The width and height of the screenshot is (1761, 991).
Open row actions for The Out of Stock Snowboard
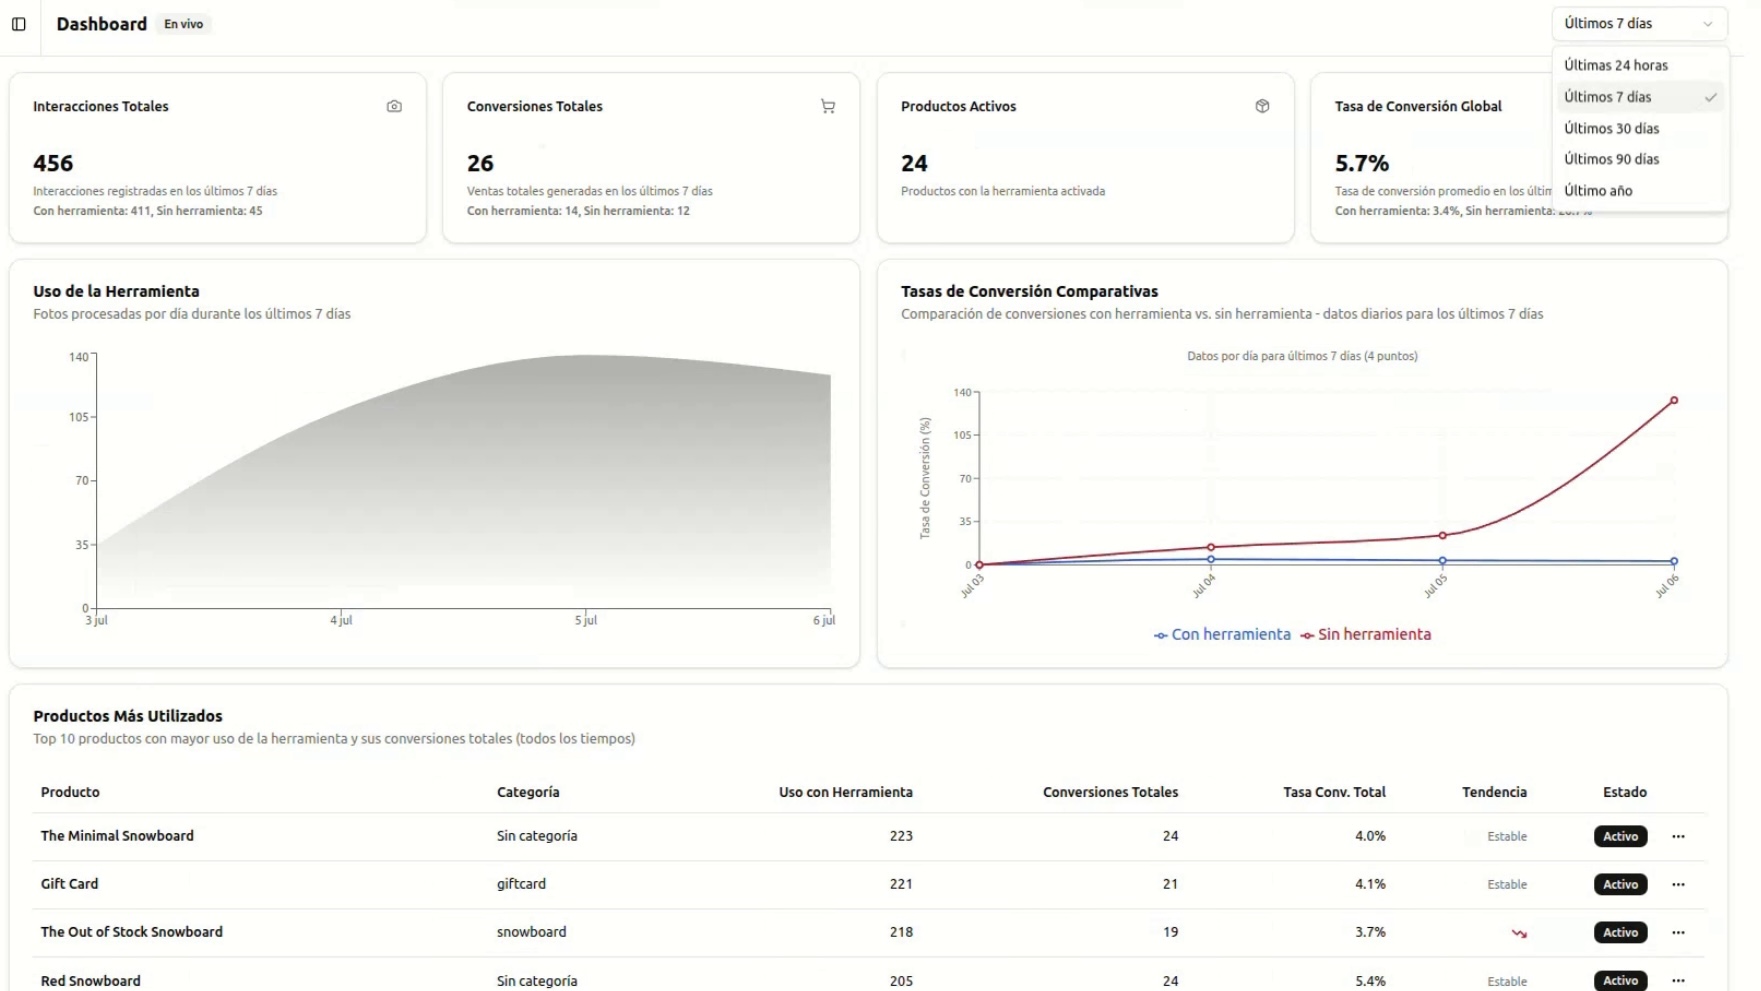coord(1679,933)
